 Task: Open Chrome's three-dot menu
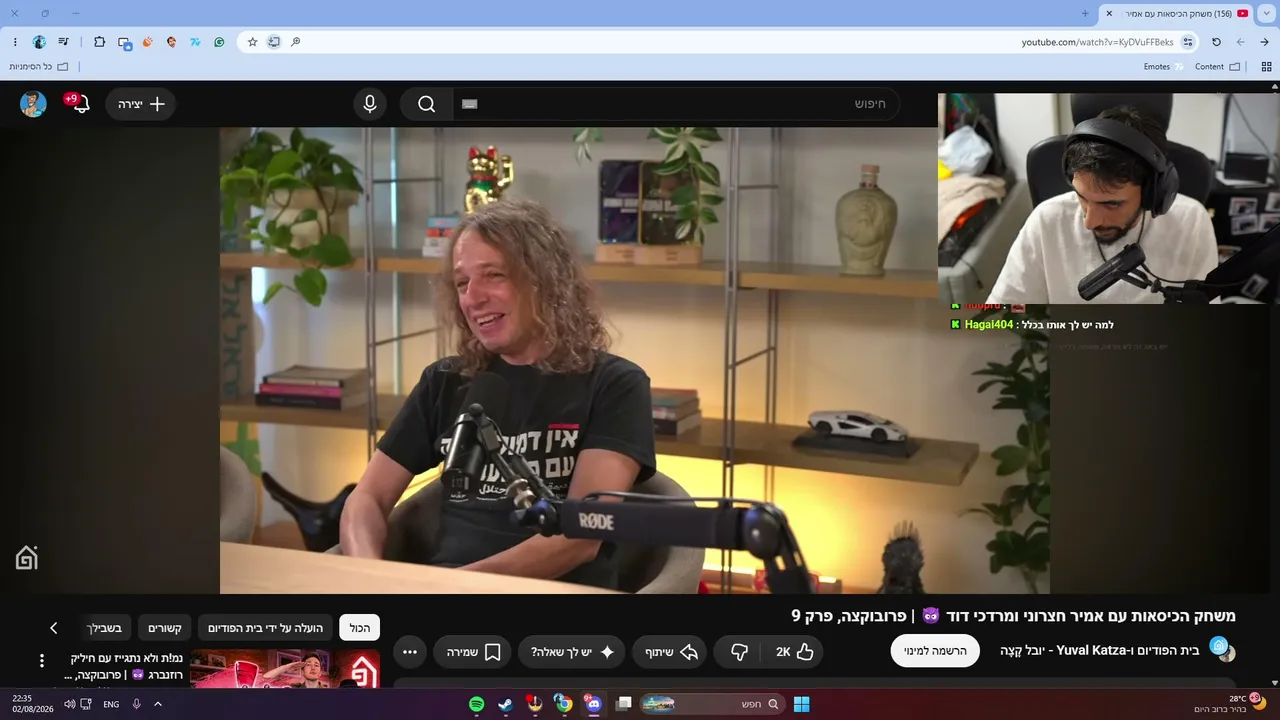pyautogui.click(x=15, y=42)
